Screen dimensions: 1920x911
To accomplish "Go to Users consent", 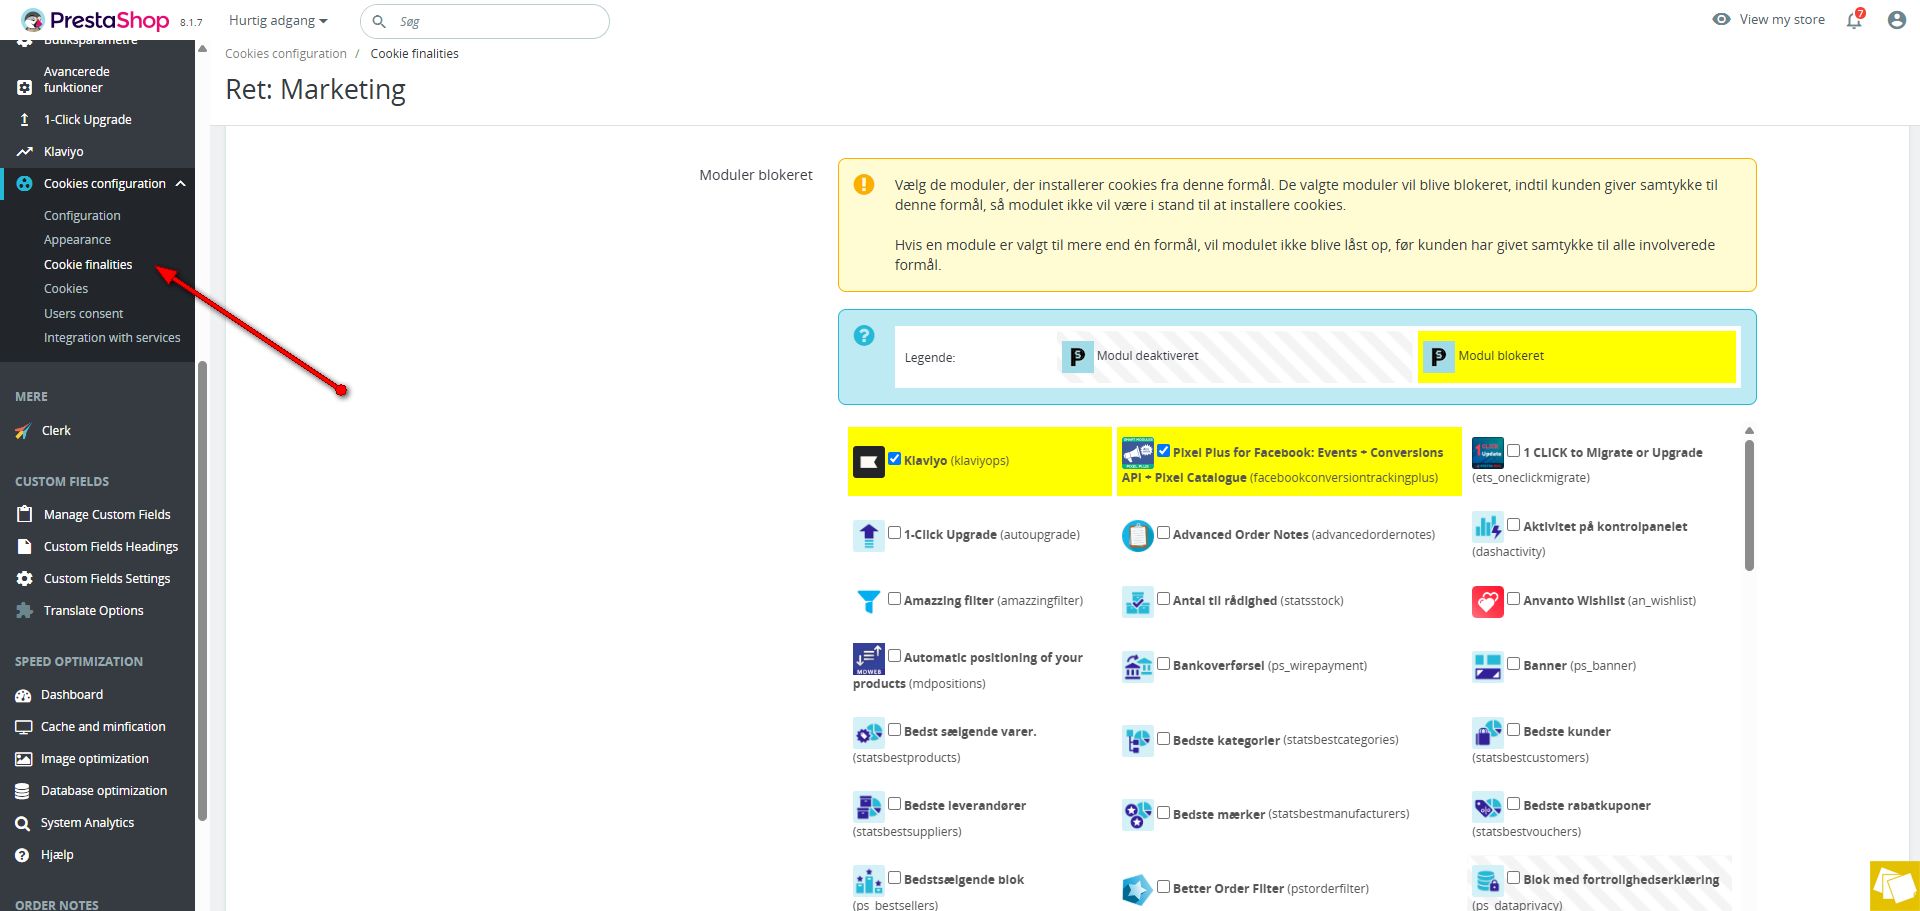I will coord(84,314).
